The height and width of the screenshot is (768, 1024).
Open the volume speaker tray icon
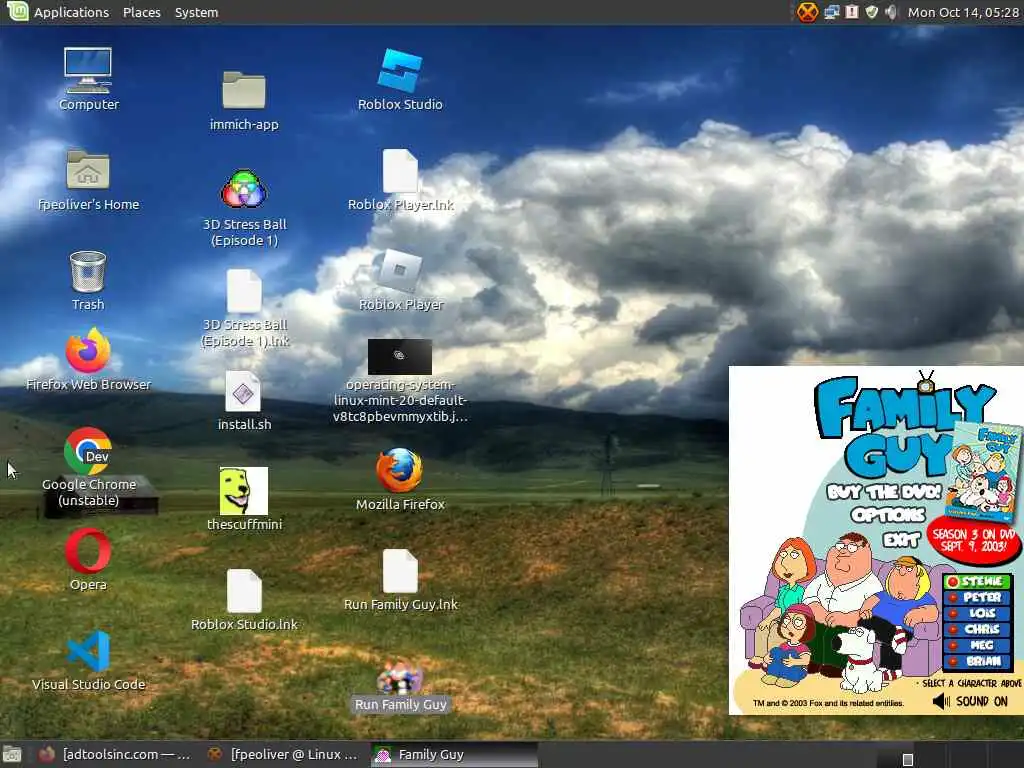(891, 12)
